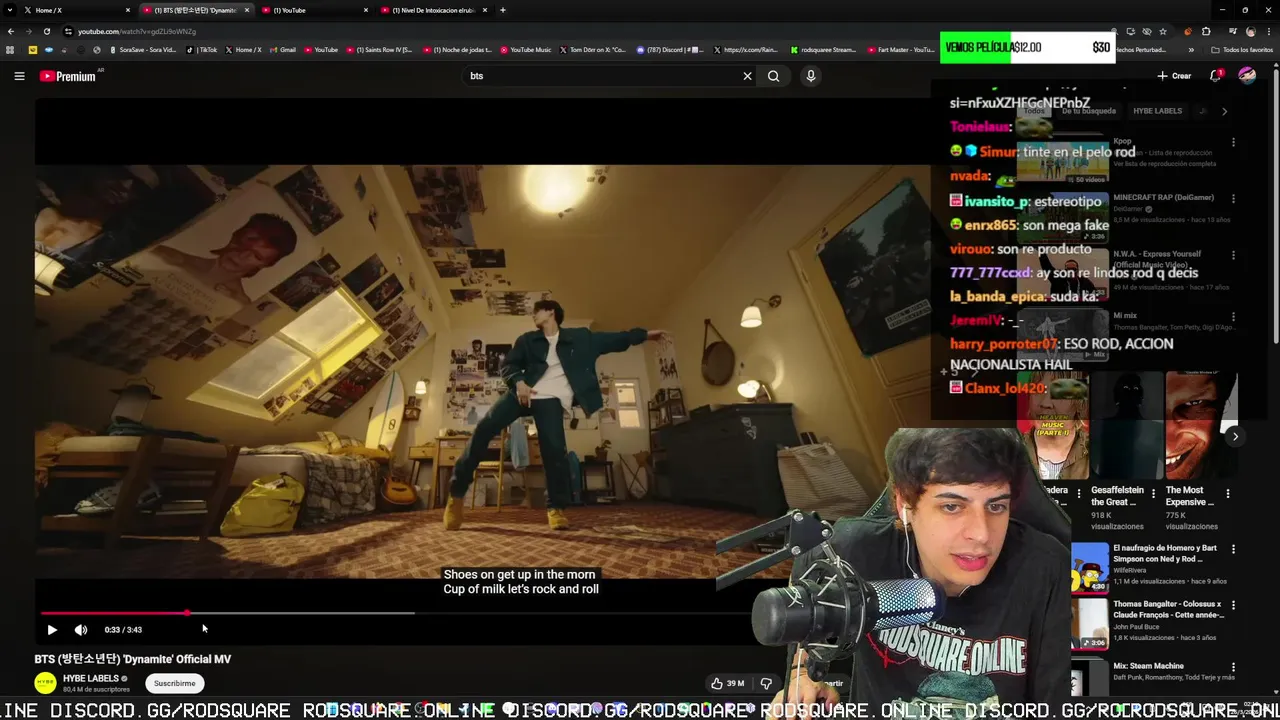Open the YouTube hamburger guide menu
The width and height of the screenshot is (1280, 720).
pos(19,76)
